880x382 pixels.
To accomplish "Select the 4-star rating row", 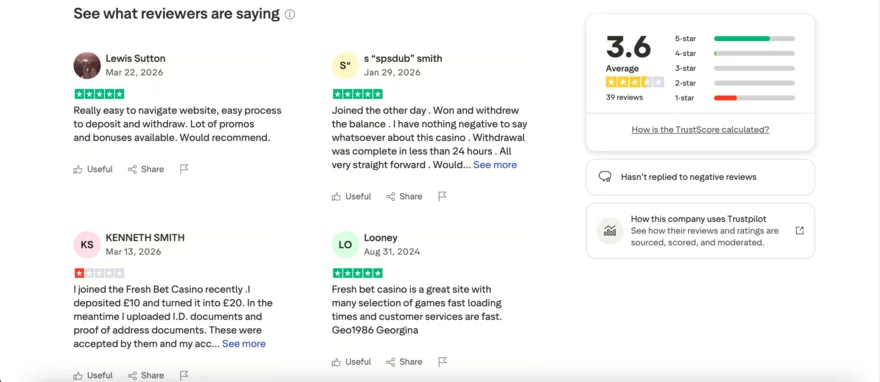I will click(x=734, y=53).
